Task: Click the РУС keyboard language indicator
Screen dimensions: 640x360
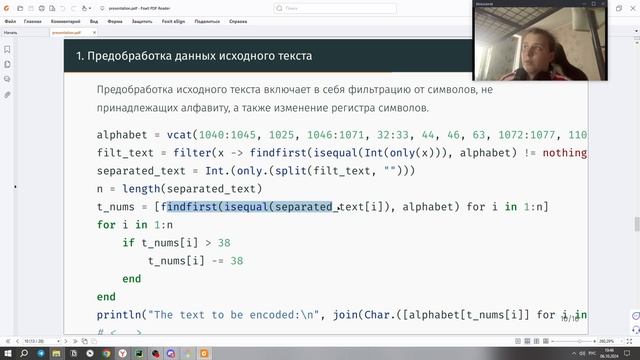Action: 592,353
